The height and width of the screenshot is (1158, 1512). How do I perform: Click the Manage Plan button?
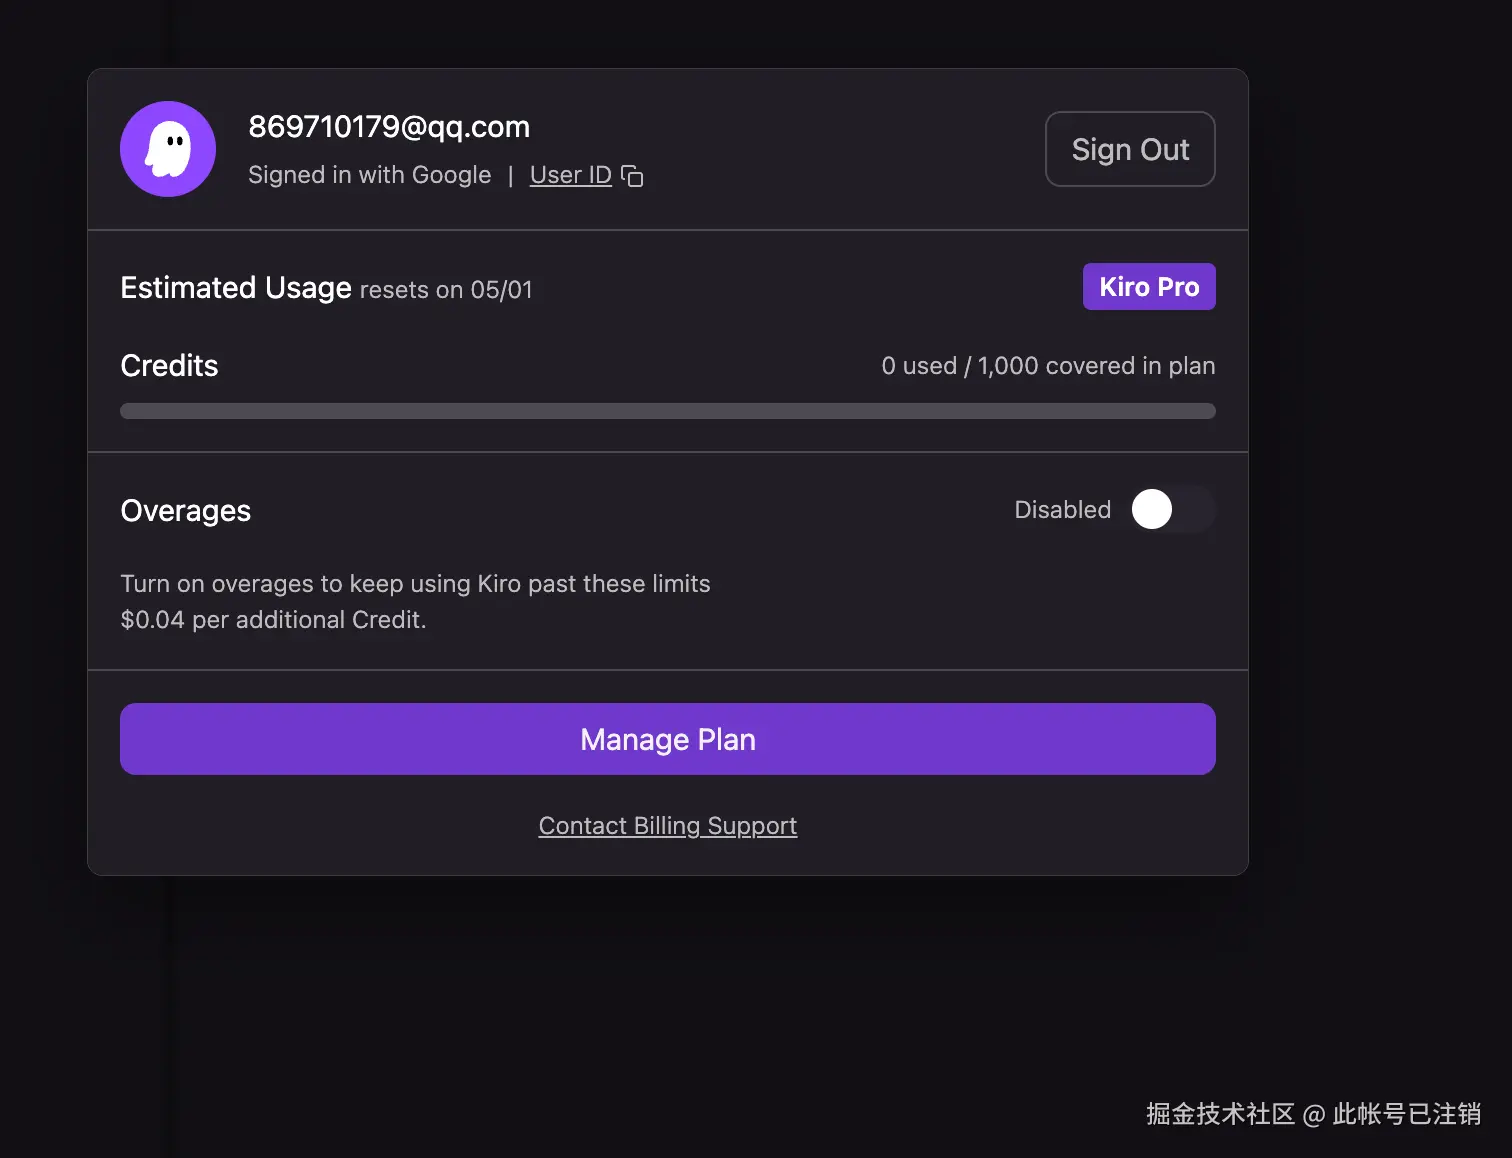pos(667,739)
